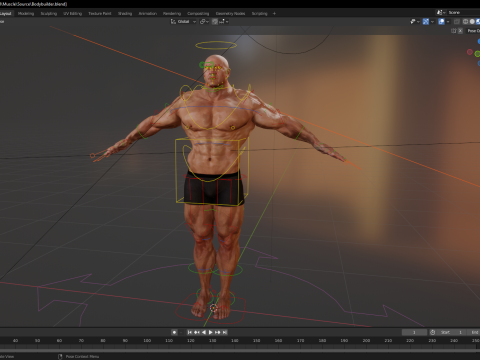The image size is (480, 360).
Task: Toggle X-ray mode in viewport header
Action: [x=457, y=21]
